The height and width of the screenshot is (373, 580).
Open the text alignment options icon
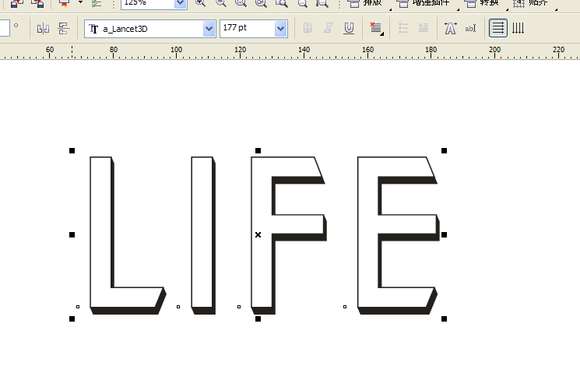(376, 28)
